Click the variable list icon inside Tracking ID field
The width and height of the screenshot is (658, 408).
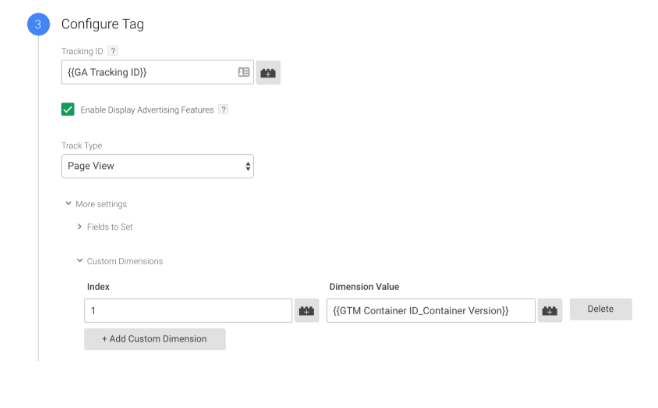coord(244,73)
